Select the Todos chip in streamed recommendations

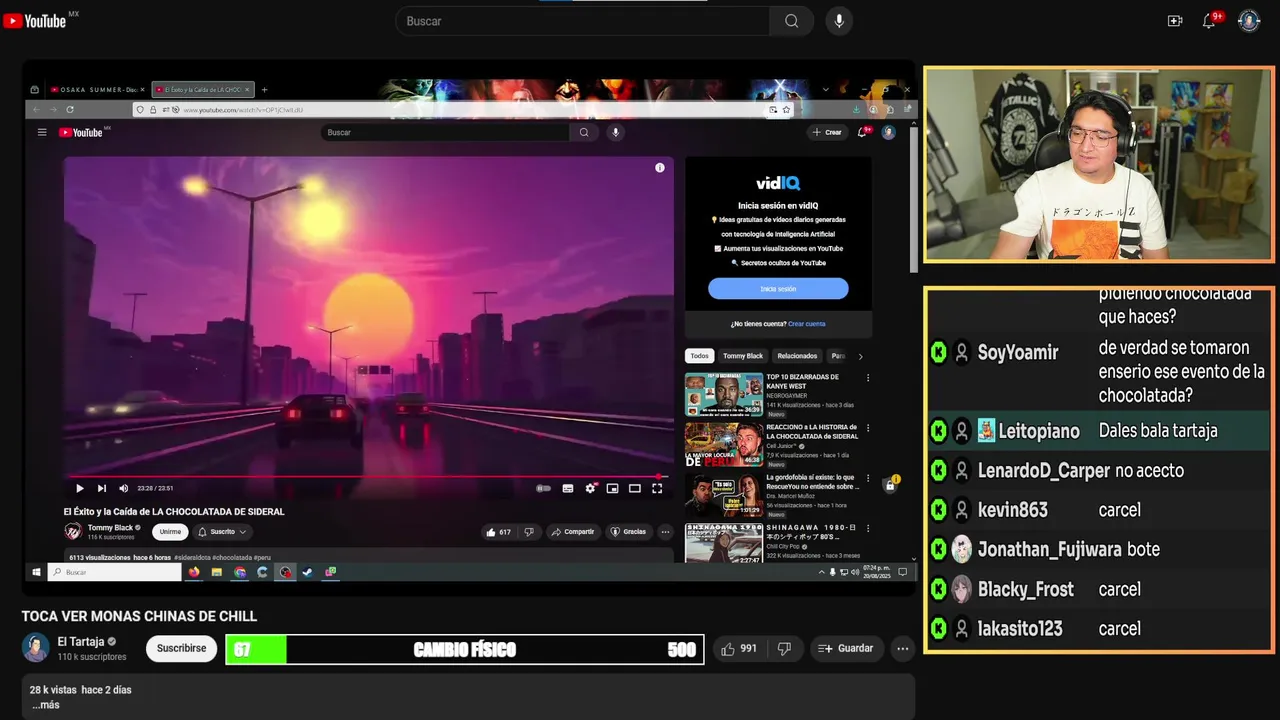(699, 356)
